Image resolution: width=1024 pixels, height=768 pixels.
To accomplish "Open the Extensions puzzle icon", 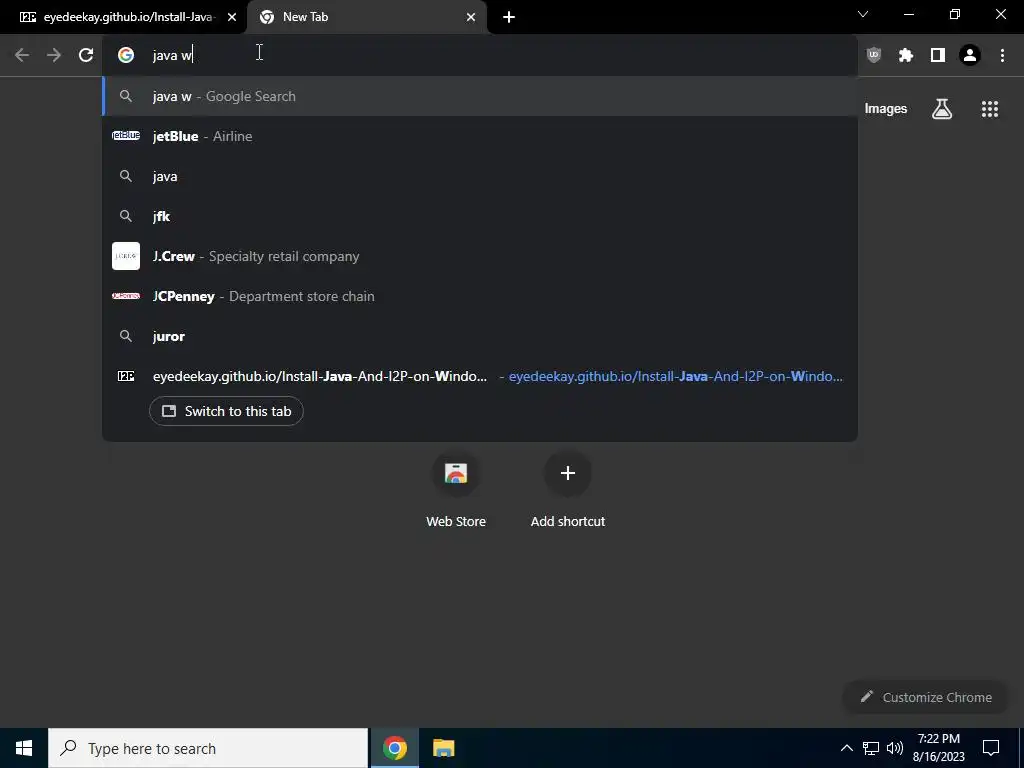I will [905, 55].
